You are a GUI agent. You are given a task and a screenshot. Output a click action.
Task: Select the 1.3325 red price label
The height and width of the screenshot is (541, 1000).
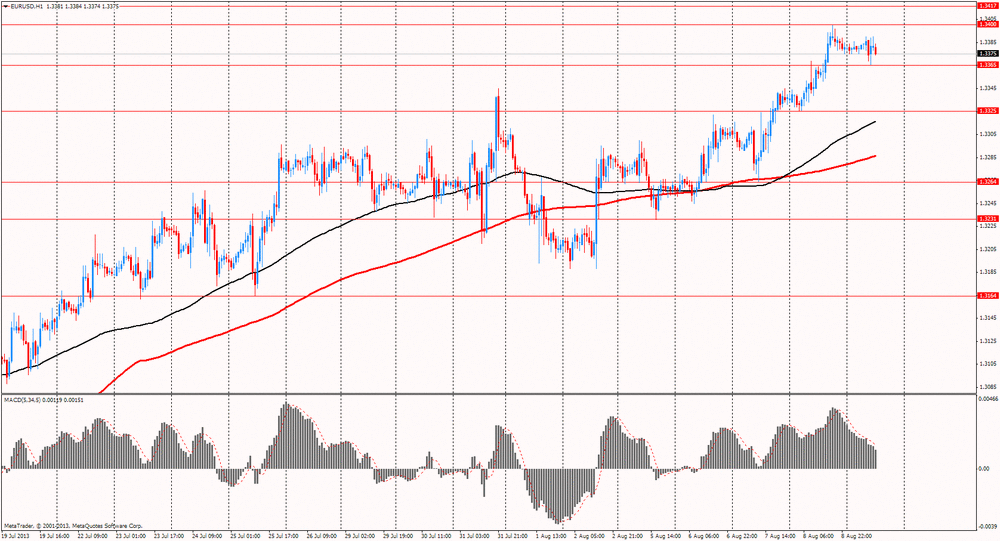pyautogui.click(x=987, y=111)
